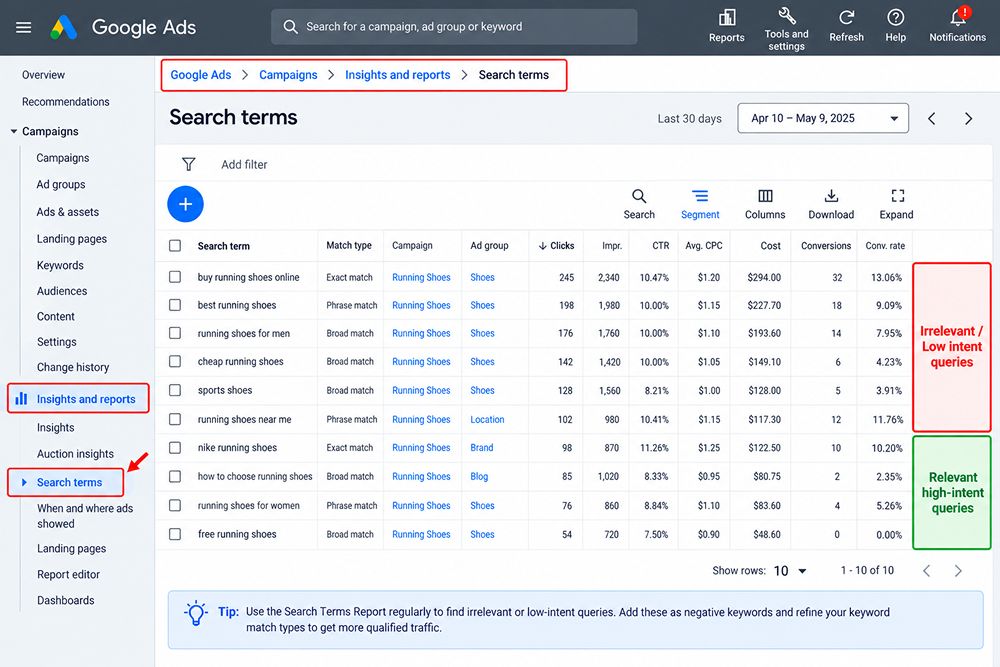Click the Download icon
This screenshot has width=1000, height=667.
pos(831,196)
